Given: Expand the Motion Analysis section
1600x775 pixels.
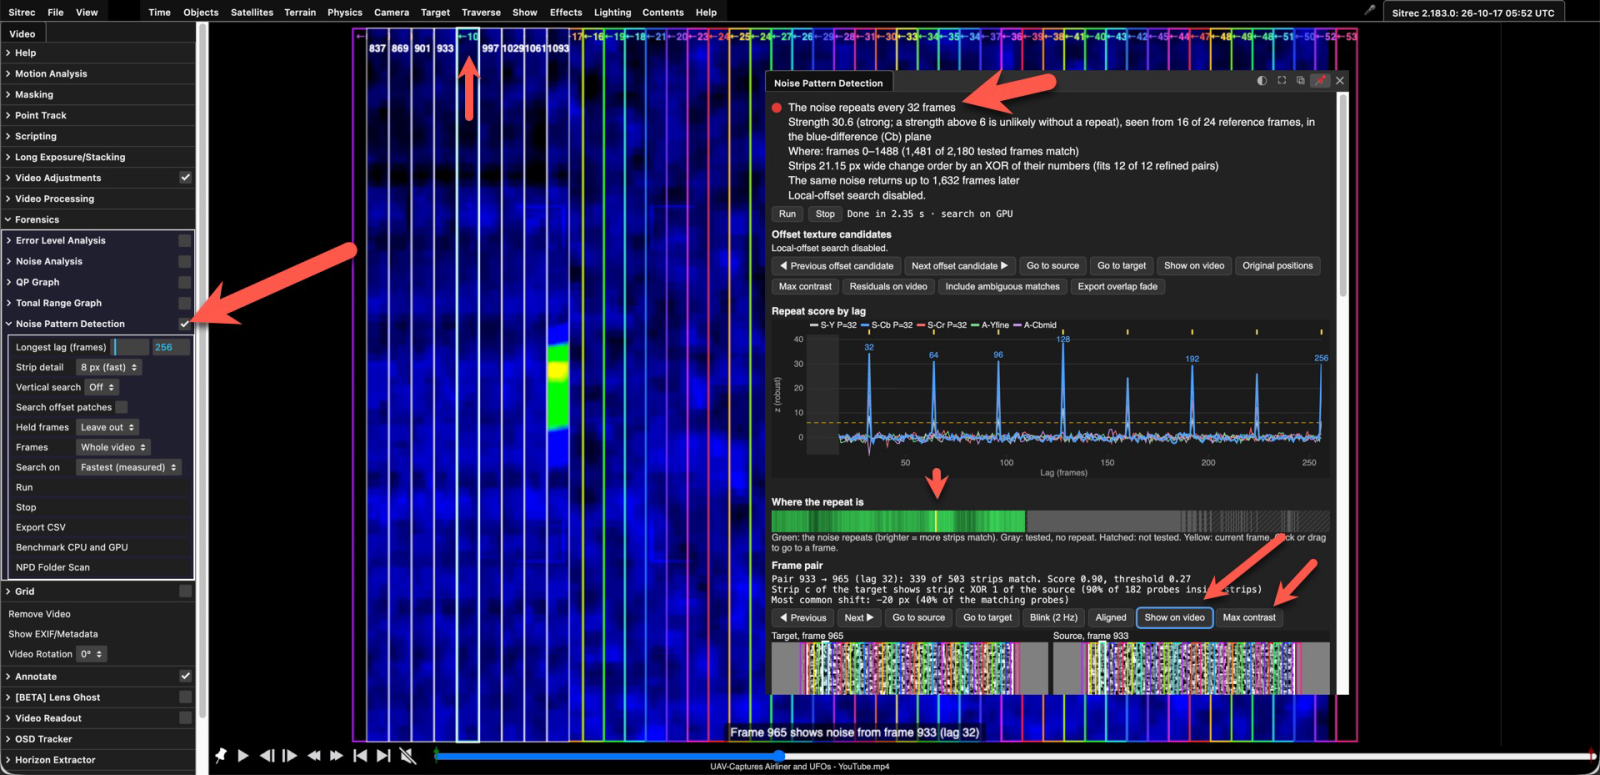Looking at the screenshot, I should [51, 74].
